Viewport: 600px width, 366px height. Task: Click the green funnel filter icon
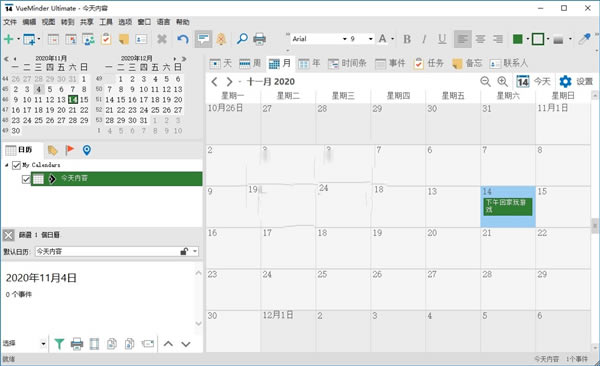pos(59,344)
